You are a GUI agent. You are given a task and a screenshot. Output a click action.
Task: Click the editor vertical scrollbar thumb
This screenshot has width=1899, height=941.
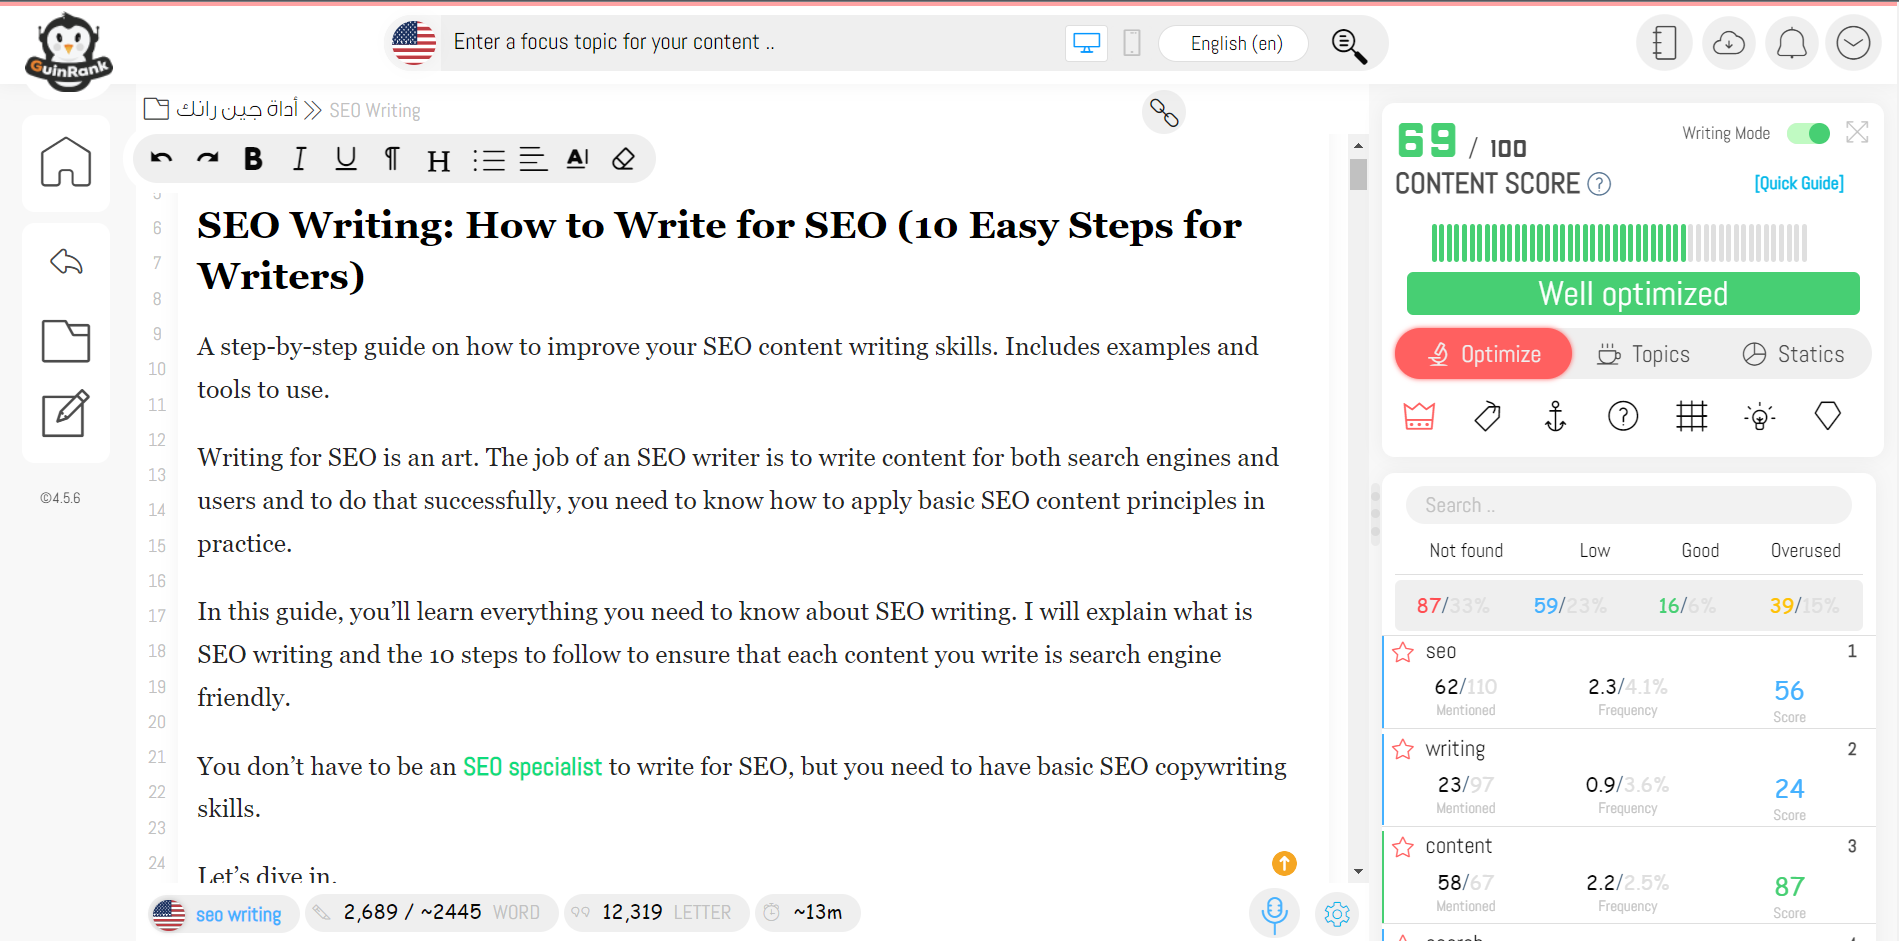coord(1358,174)
